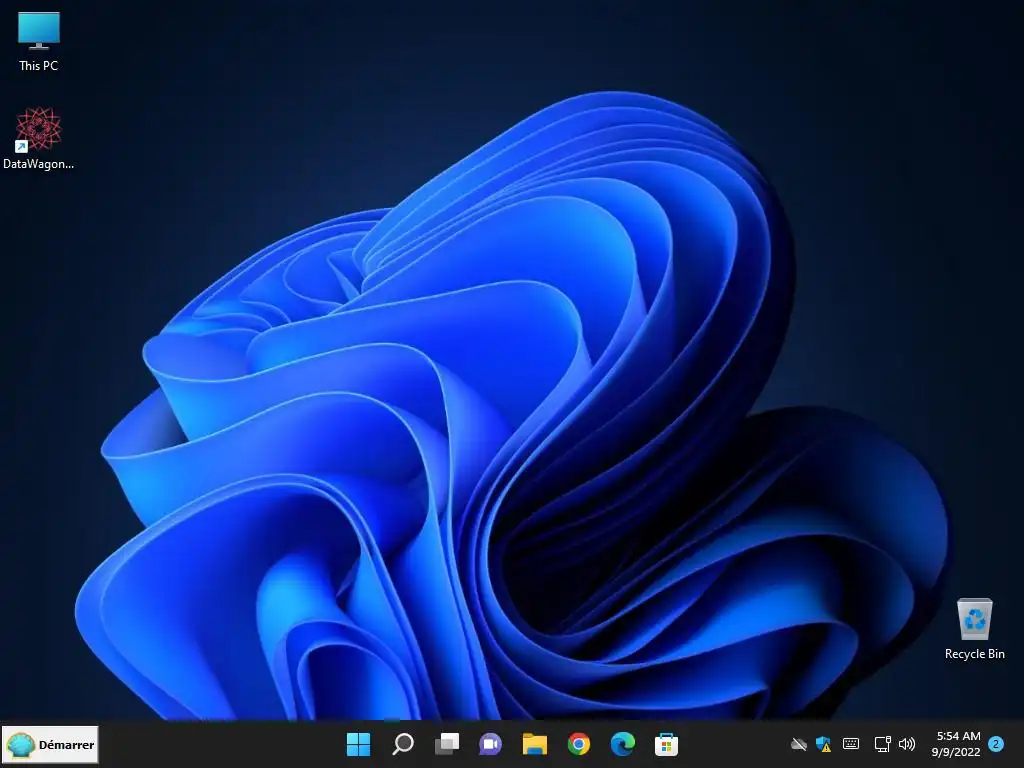Launch Google Chrome from the taskbar
1024x768 pixels.
coord(579,744)
